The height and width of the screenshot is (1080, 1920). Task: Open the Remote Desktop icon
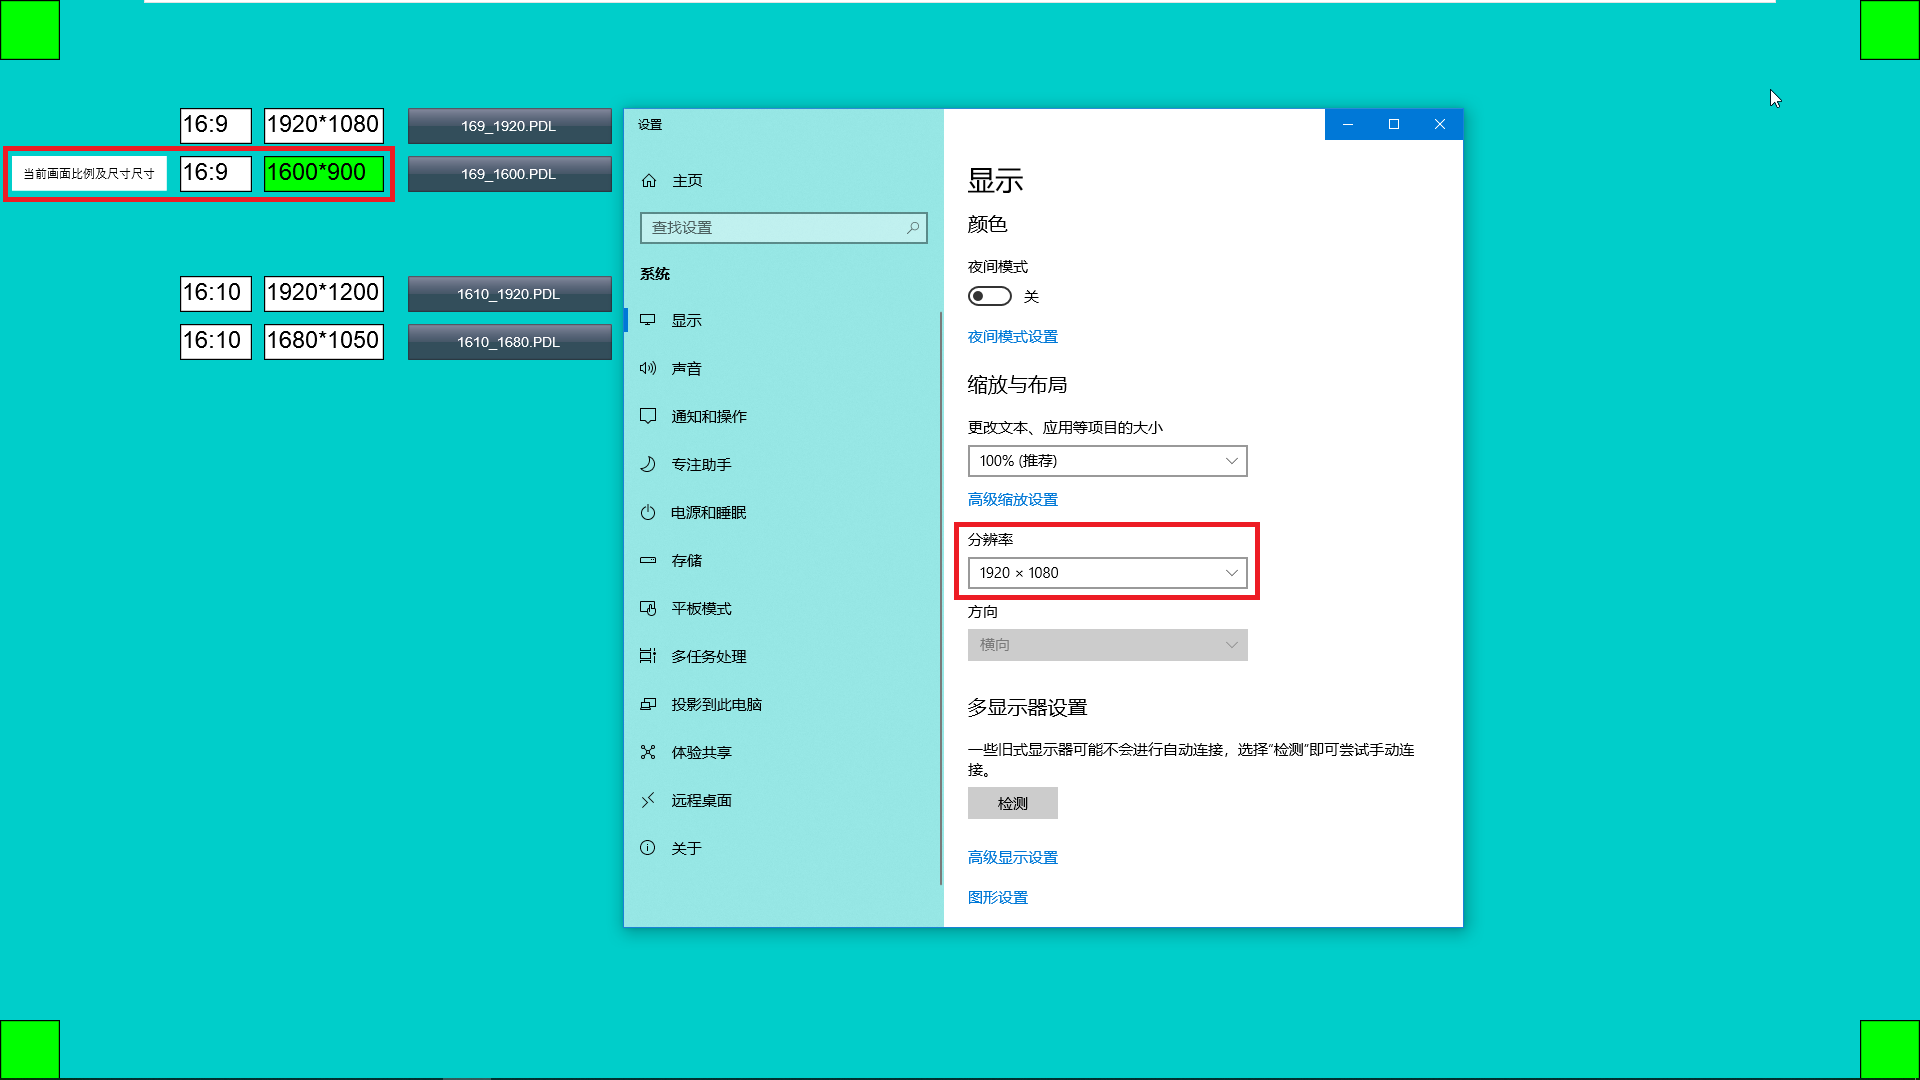coord(648,800)
